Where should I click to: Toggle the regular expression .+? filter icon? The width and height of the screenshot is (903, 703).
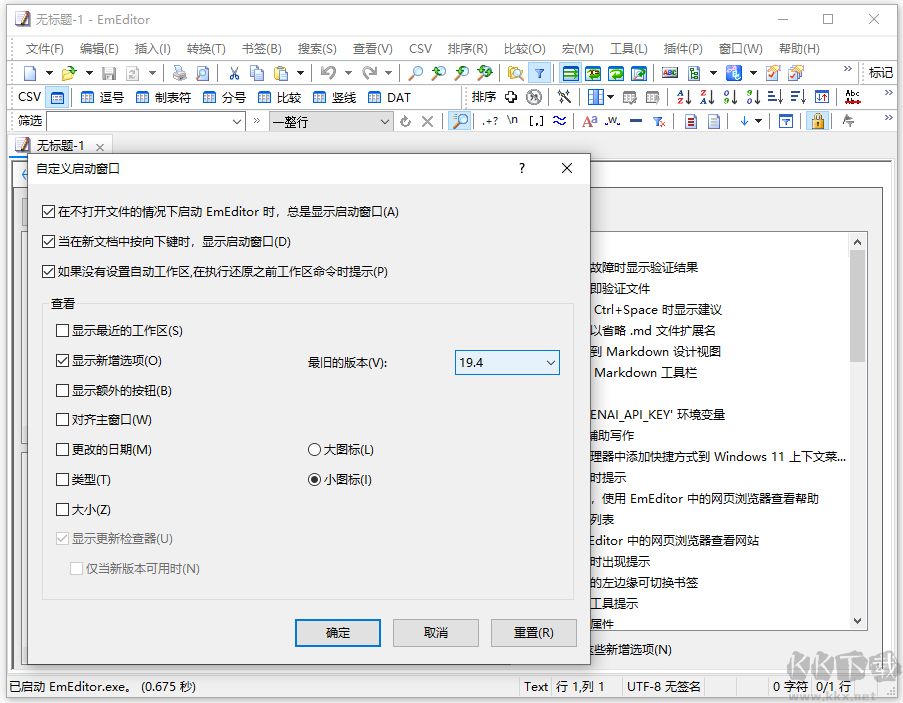pos(490,121)
